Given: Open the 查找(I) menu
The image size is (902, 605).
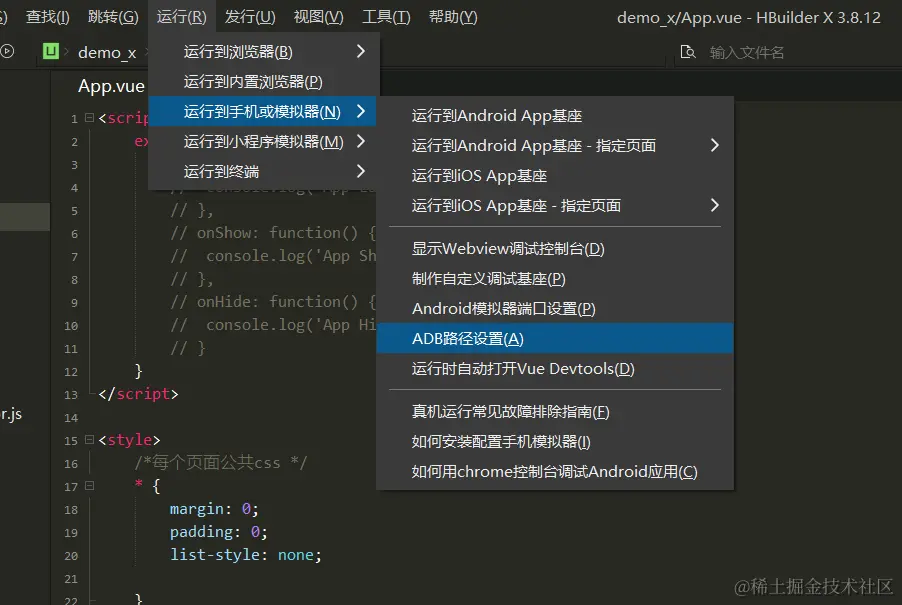Looking at the screenshot, I should (48, 17).
